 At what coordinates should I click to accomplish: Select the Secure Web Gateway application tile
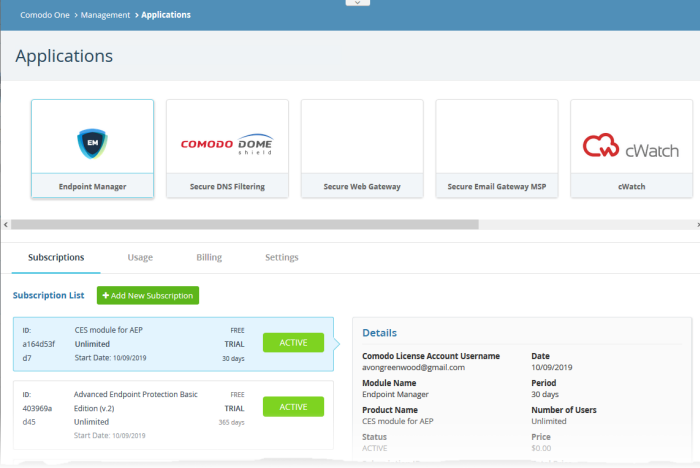(x=362, y=148)
